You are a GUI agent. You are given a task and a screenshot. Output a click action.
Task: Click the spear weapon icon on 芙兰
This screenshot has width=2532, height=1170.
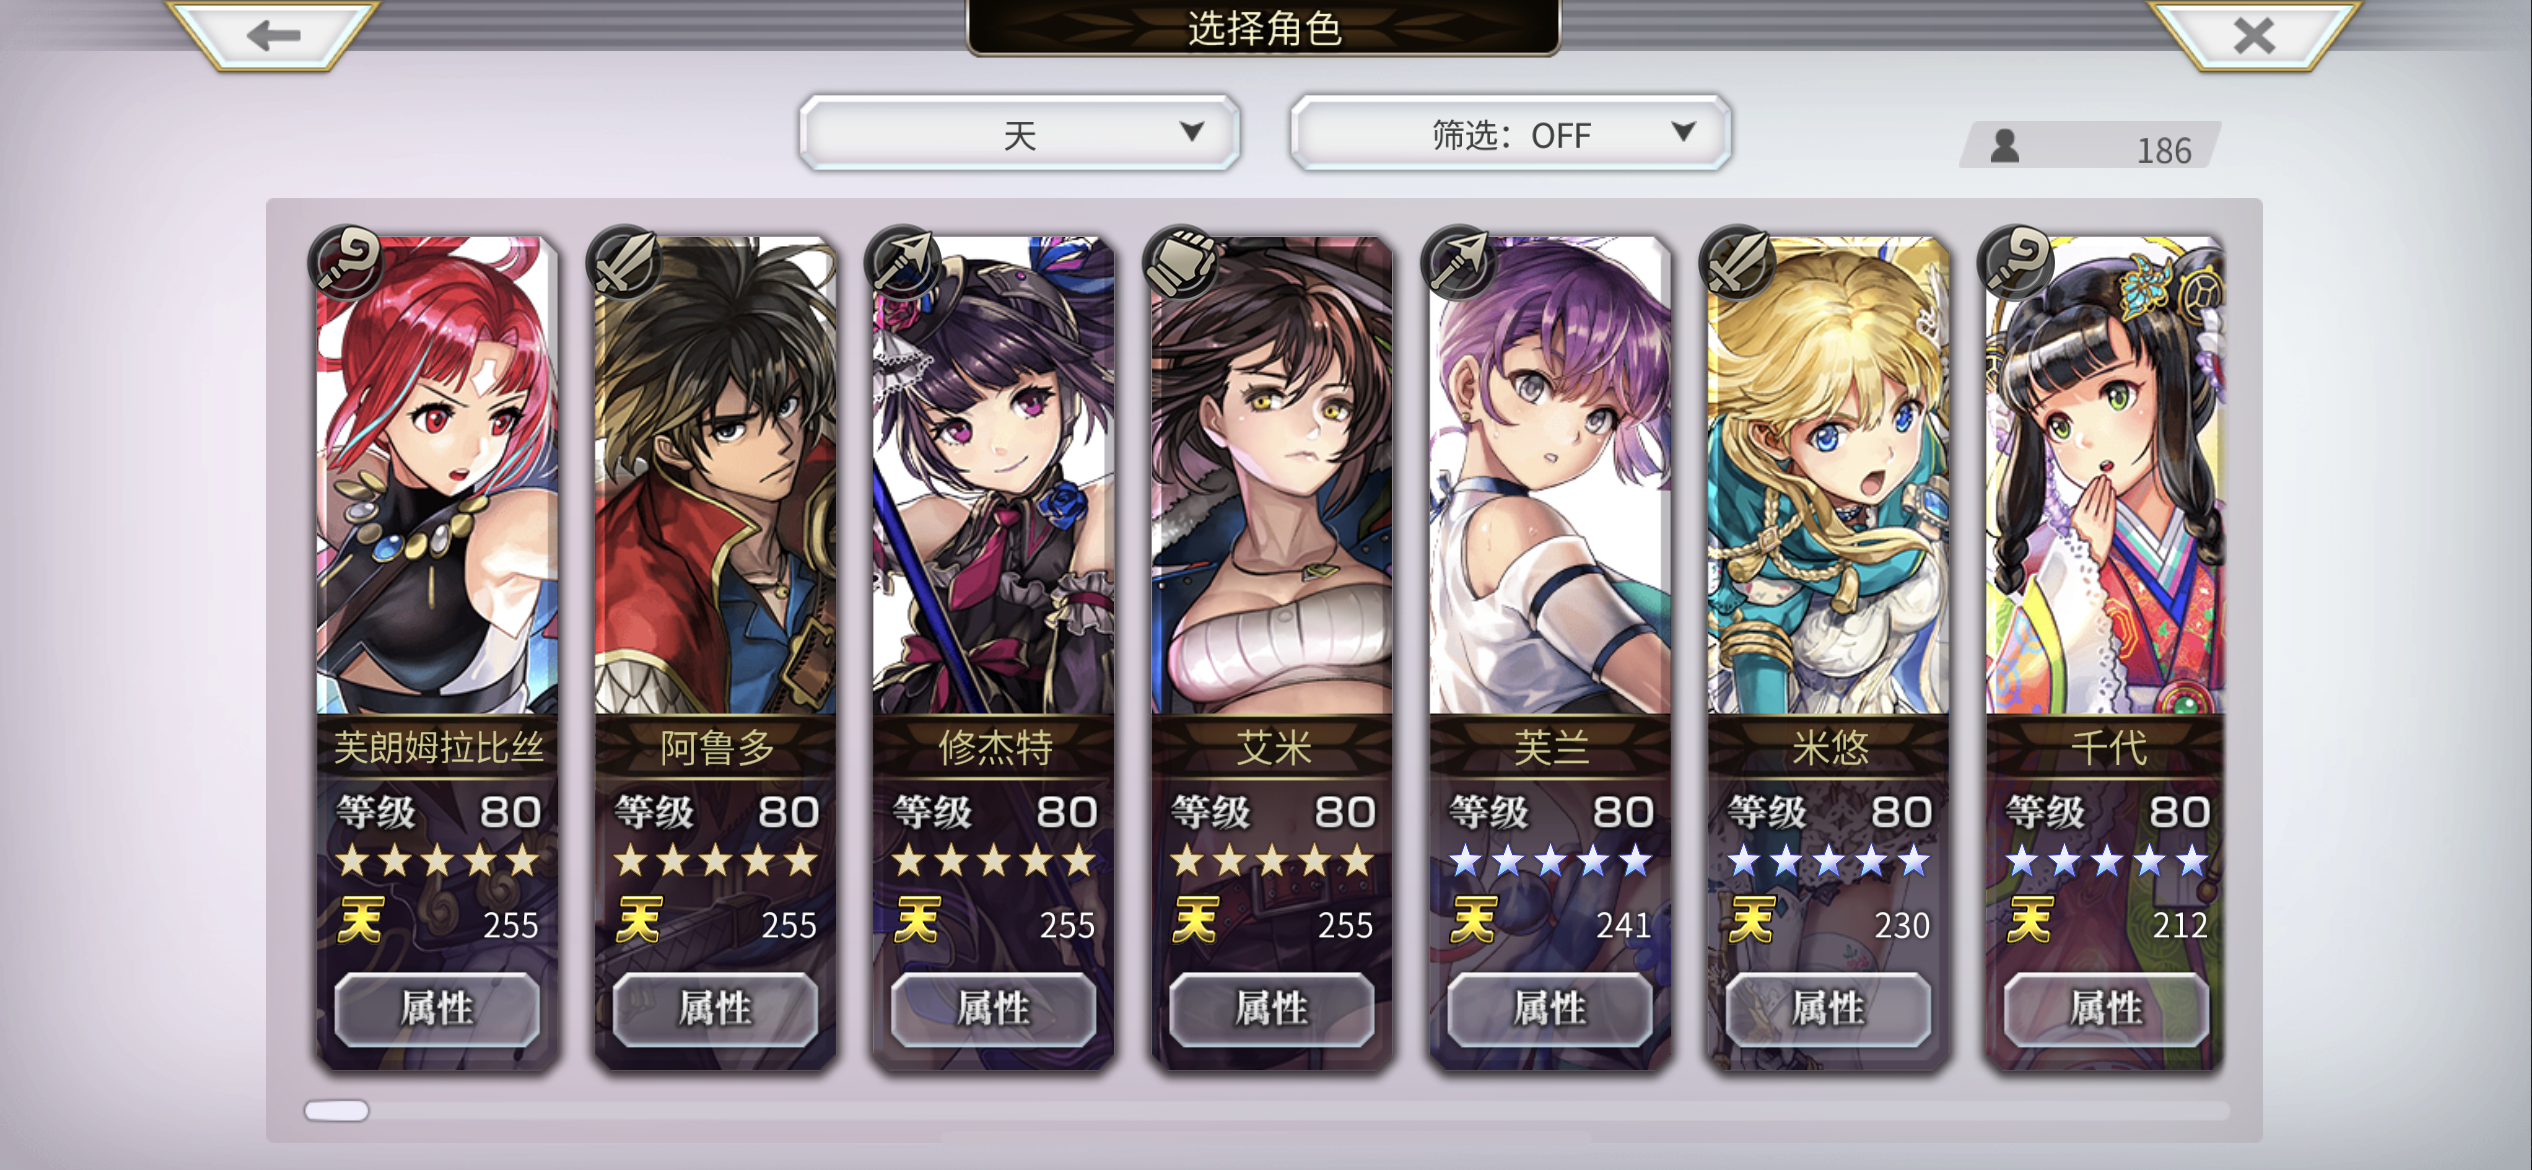point(1458,262)
